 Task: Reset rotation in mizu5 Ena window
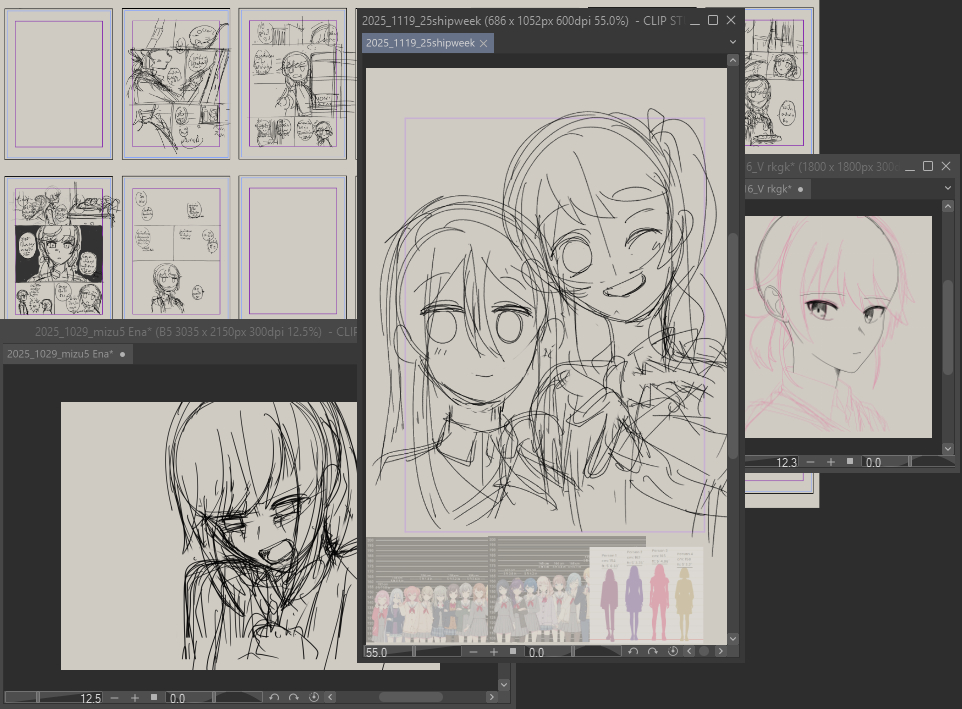313,697
